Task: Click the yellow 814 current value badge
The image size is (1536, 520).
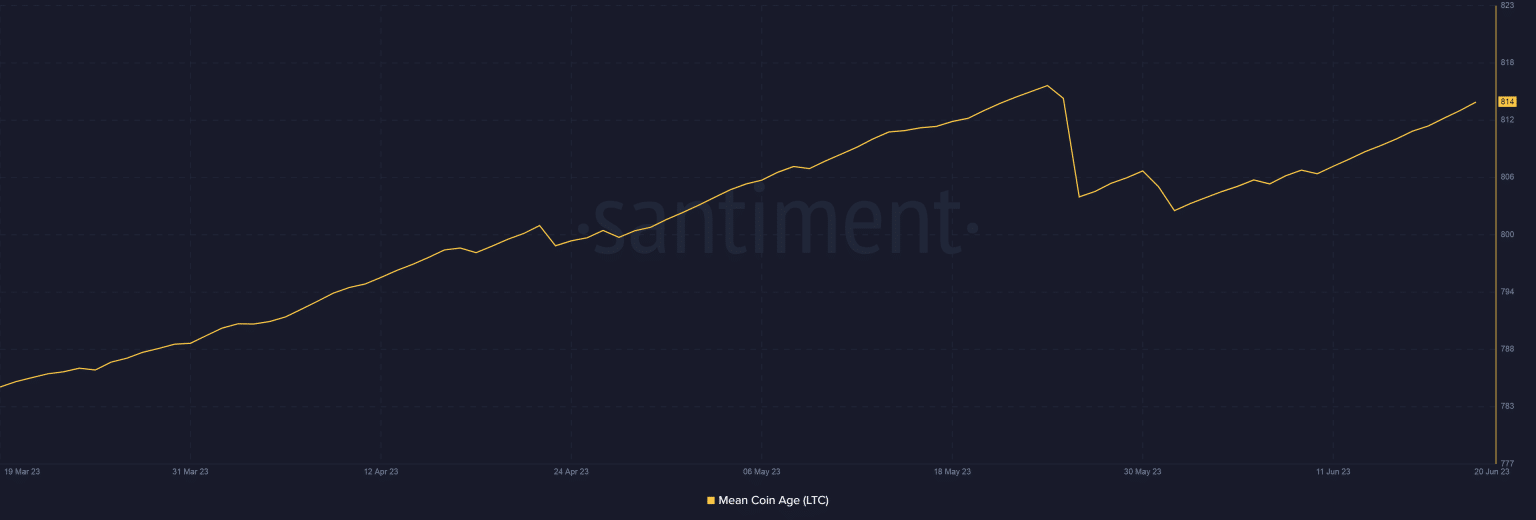Action: tap(1508, 102)
